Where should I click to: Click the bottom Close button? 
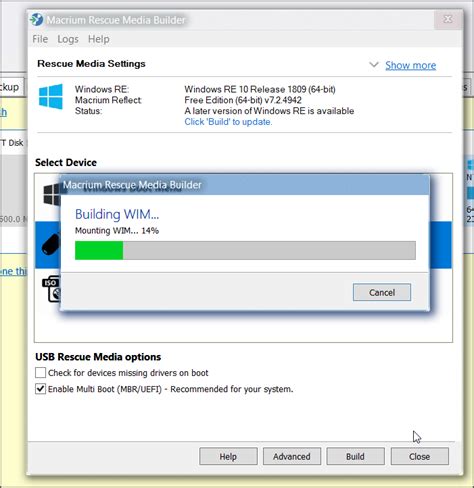tap(419, 456)
